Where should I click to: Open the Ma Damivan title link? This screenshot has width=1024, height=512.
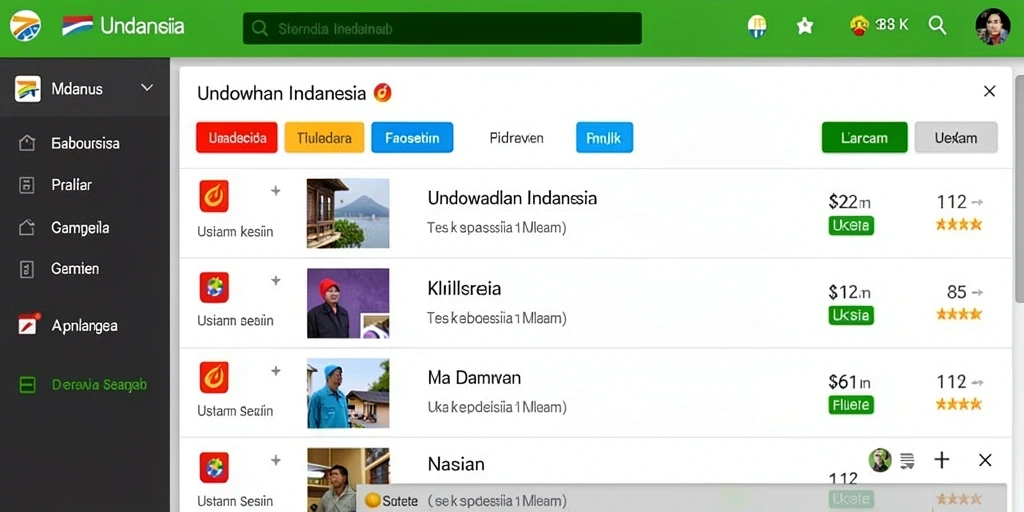click(474, 377)
